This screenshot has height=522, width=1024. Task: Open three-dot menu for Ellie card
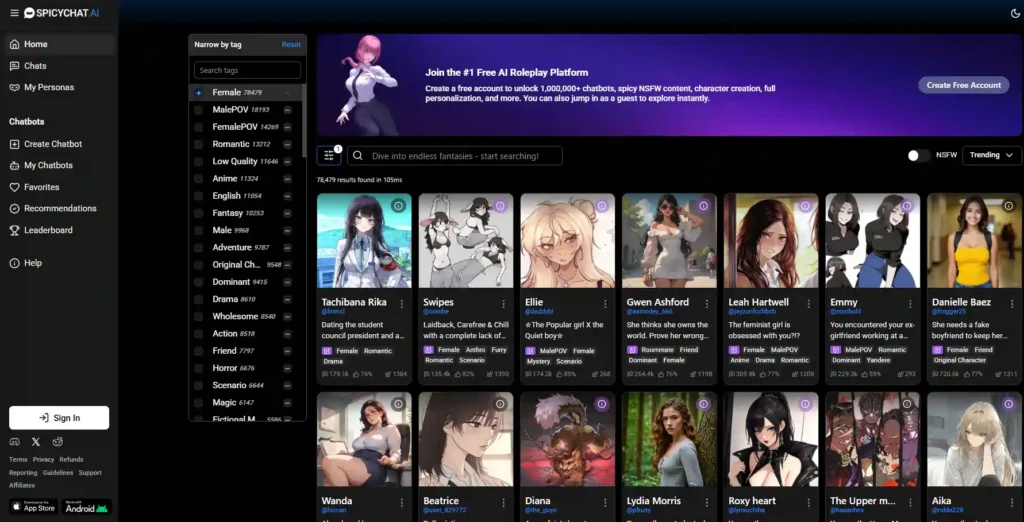(605, 303)
